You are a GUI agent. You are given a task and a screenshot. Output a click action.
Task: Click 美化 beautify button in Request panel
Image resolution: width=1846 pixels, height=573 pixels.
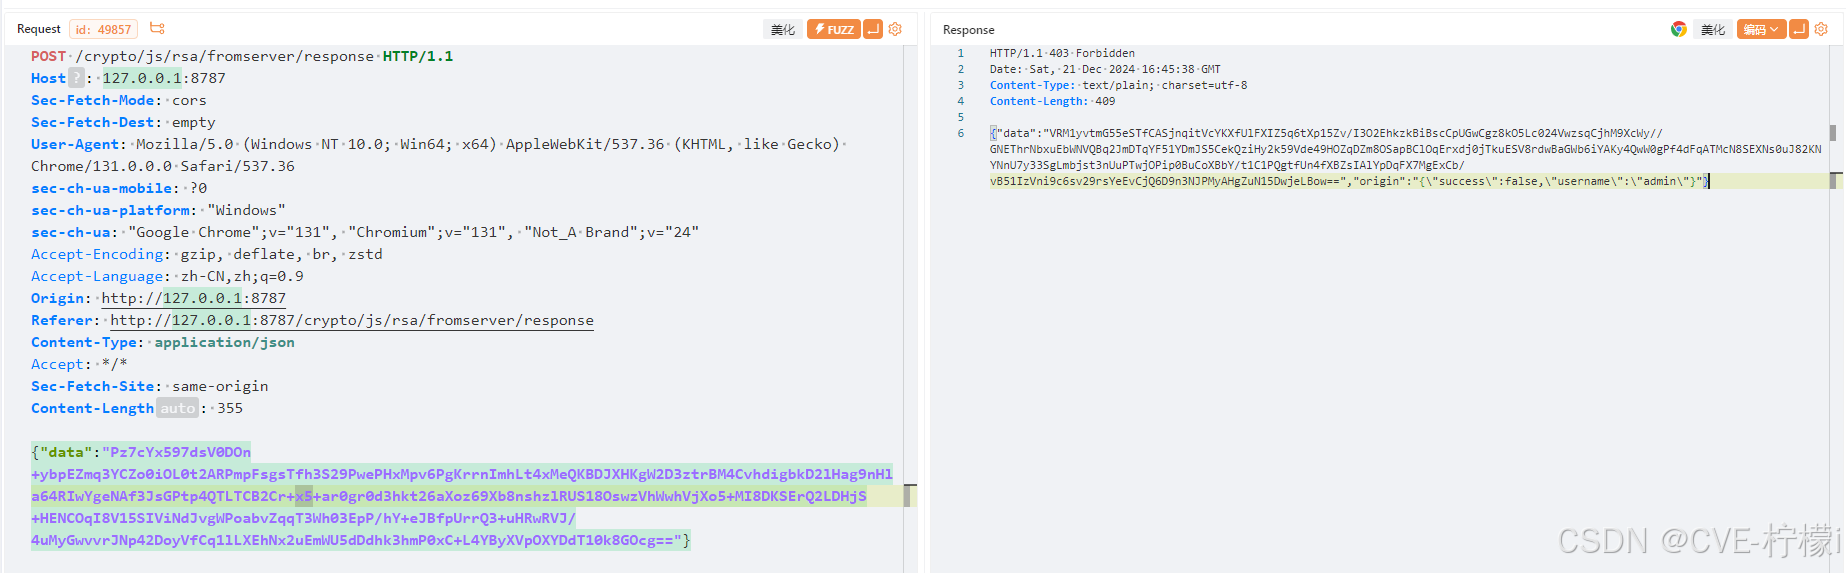tap(783, 29)
